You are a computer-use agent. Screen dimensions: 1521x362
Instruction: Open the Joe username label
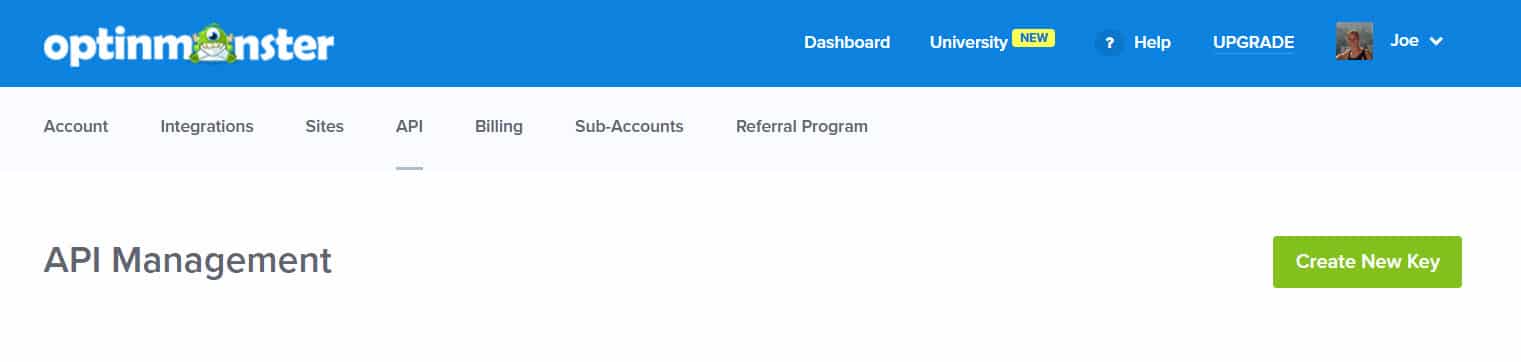coord(1404,41)
